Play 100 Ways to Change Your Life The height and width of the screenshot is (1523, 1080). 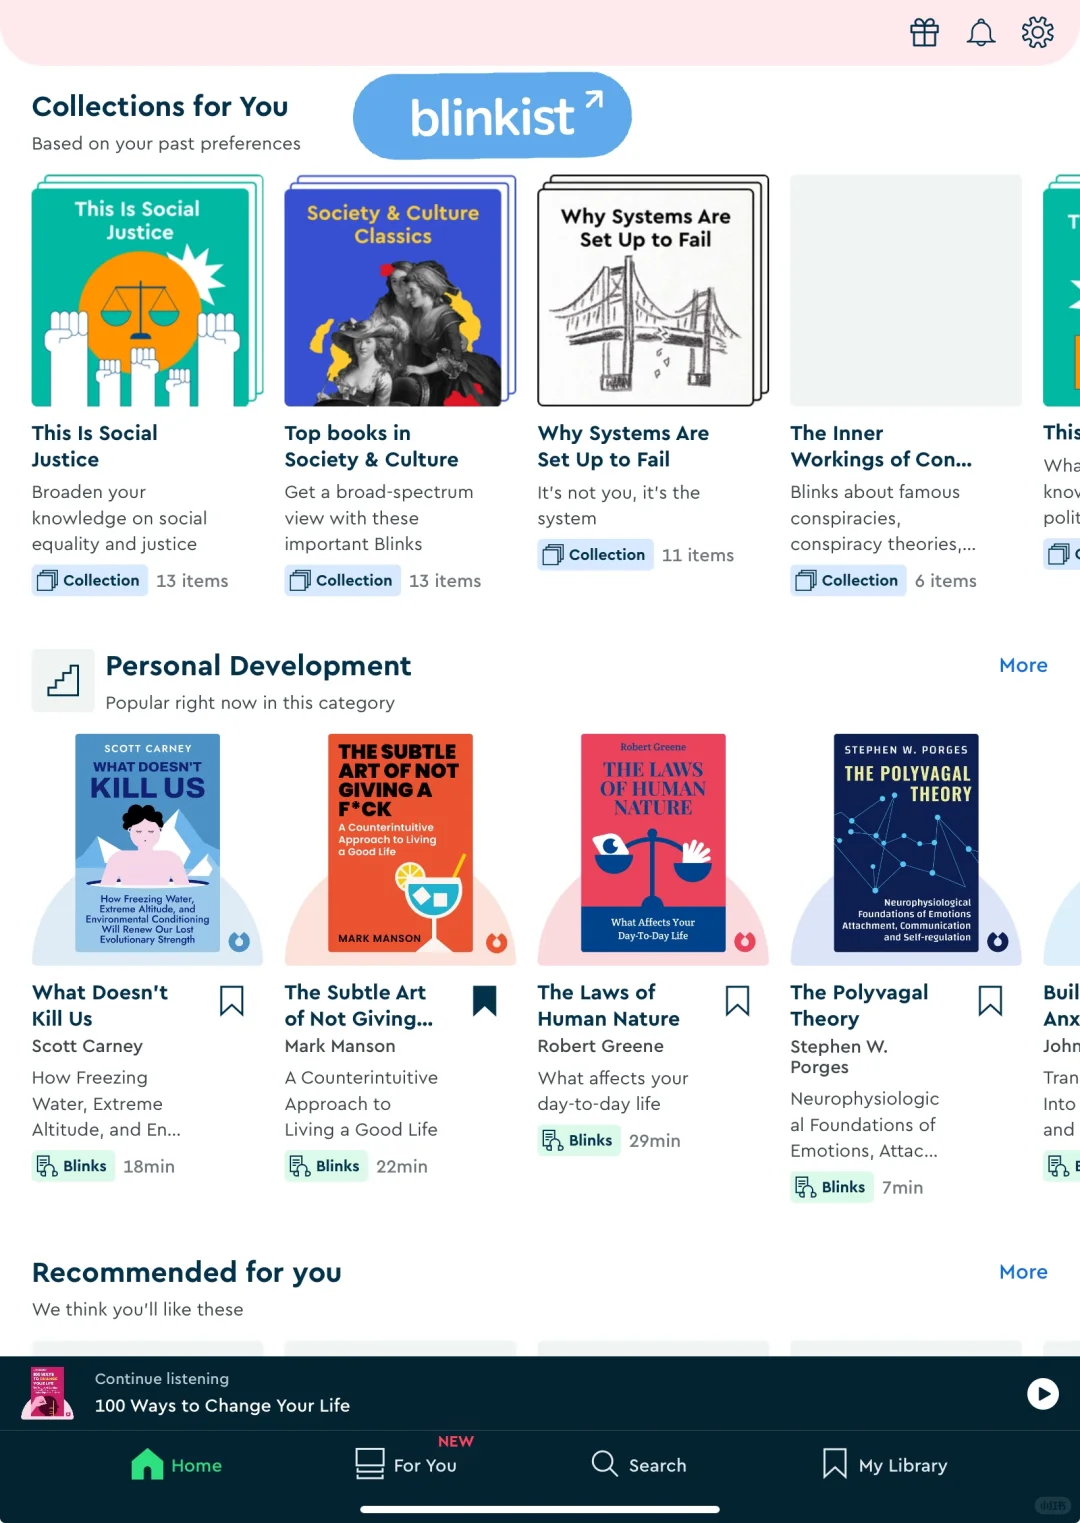1043,1393
